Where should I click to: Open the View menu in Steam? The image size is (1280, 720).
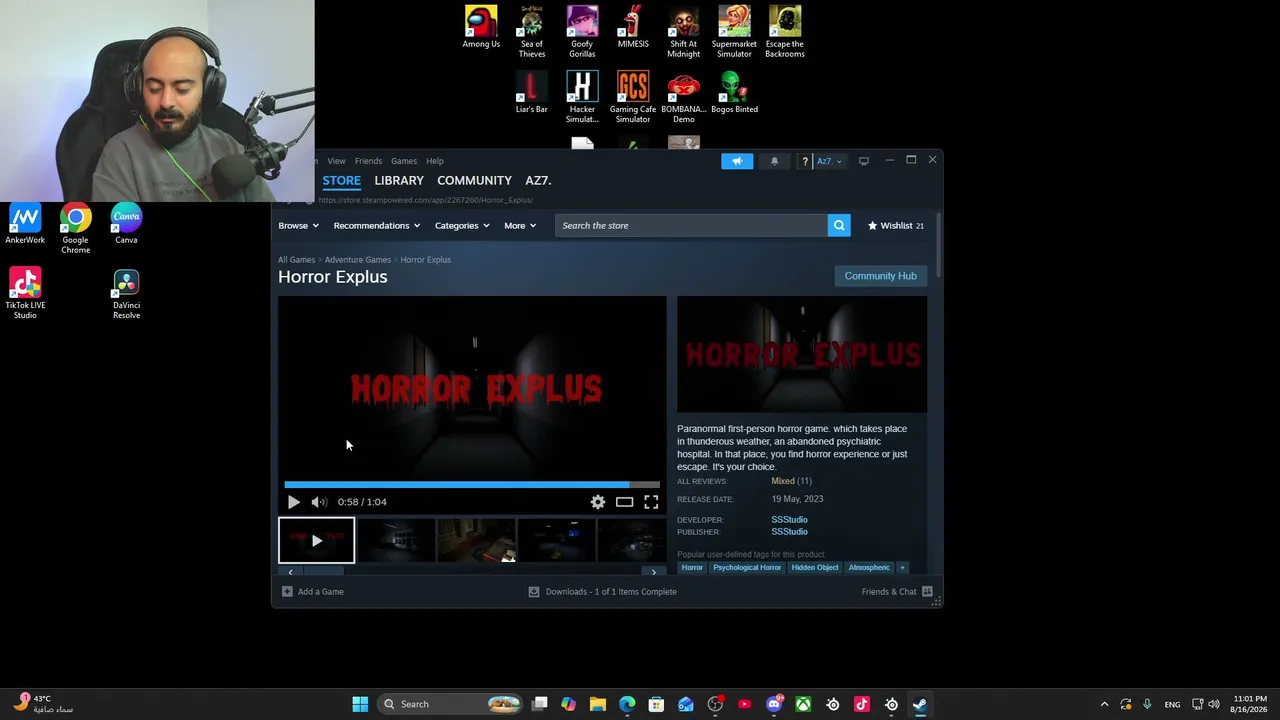pyautogui.click(x=336, y=161)
